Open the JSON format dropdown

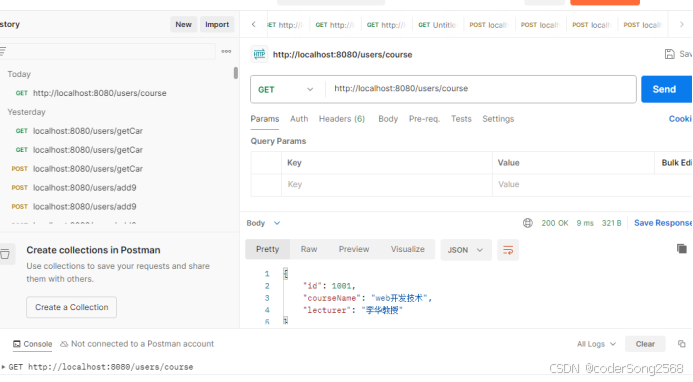465,250
